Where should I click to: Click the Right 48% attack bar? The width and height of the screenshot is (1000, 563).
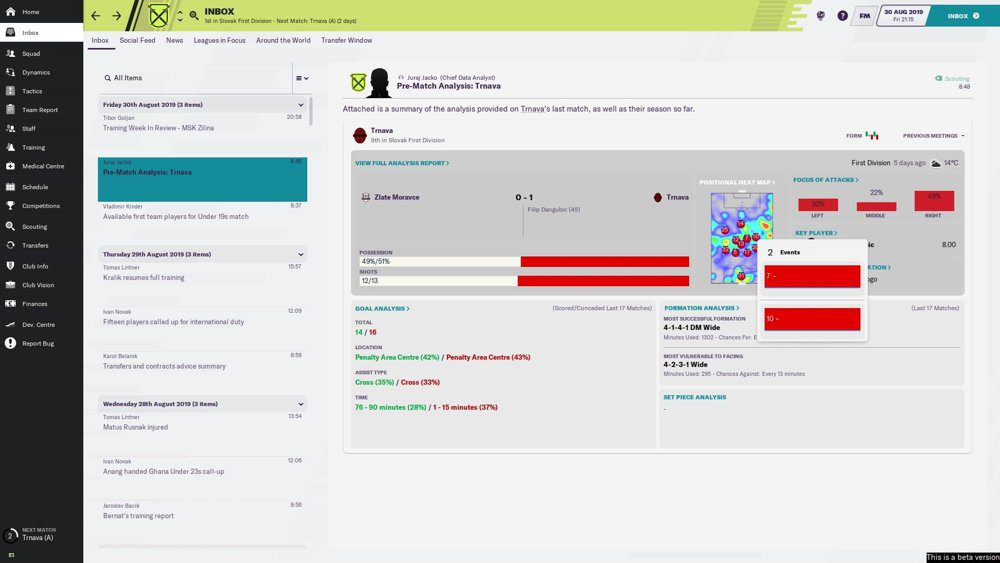(x=934, y=200)
